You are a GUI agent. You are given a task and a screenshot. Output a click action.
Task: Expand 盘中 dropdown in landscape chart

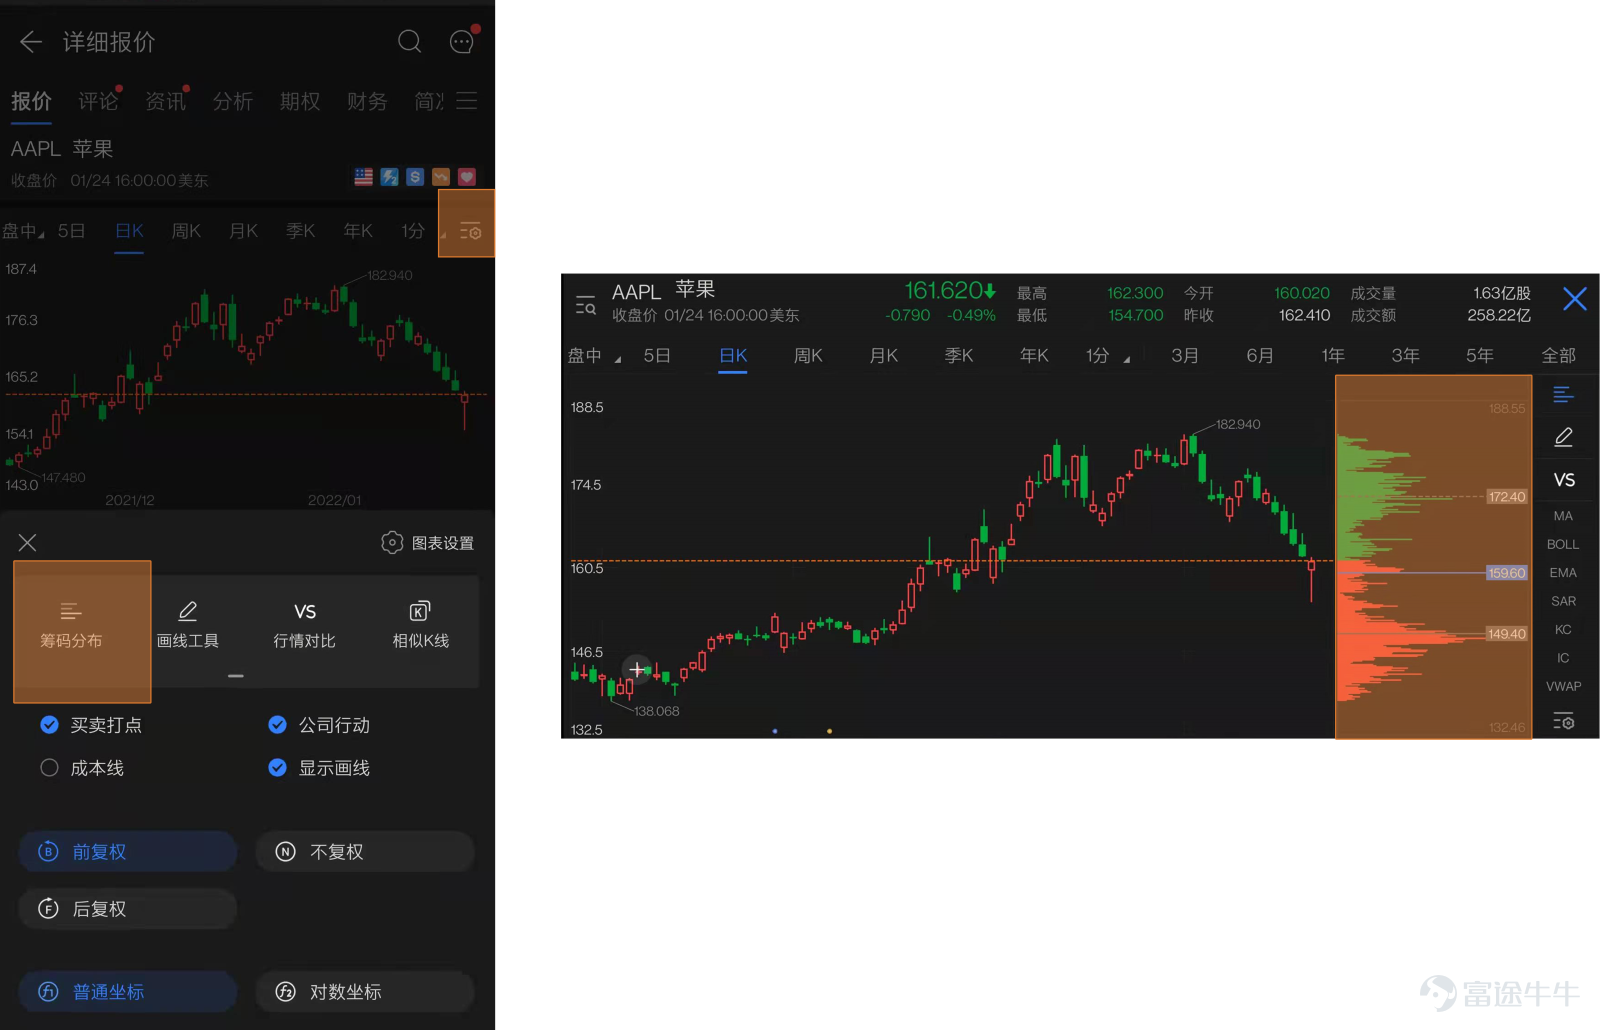pyautogui.click(x=594, y=356)
